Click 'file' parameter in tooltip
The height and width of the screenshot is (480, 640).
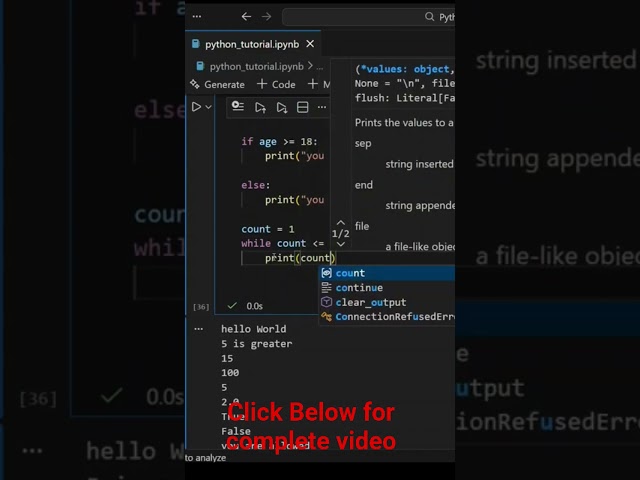click(362, 226)
